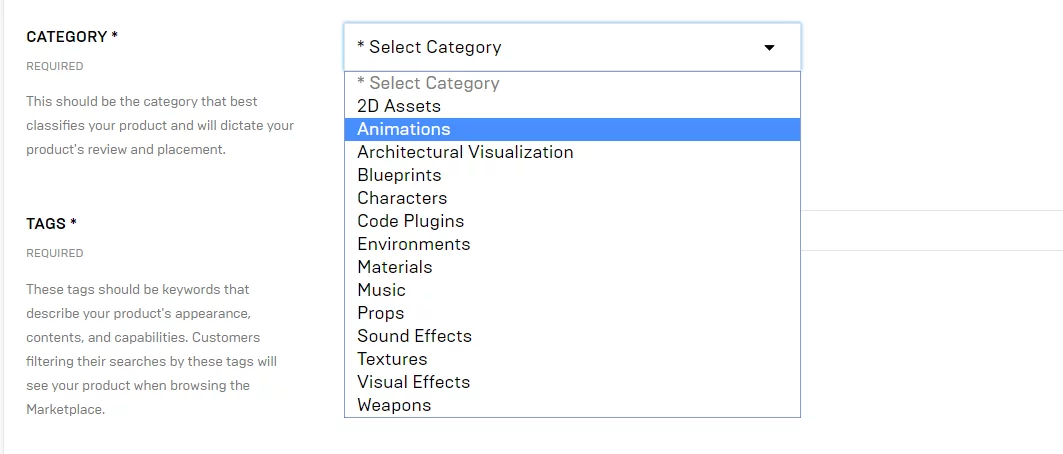Open the Select Category combo box
This screenshot has width=1063, height=454.
click(x=560, y=47)
